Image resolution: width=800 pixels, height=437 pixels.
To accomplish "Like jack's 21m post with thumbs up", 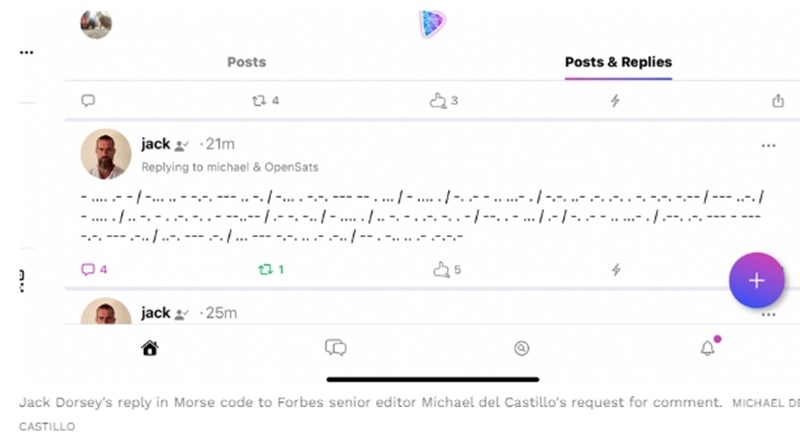I will (438, 269).
